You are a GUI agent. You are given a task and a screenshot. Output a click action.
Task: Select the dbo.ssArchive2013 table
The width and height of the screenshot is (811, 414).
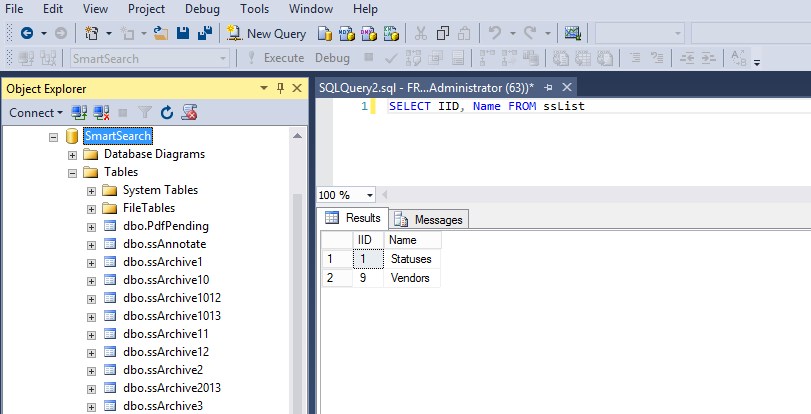[172, 388]
